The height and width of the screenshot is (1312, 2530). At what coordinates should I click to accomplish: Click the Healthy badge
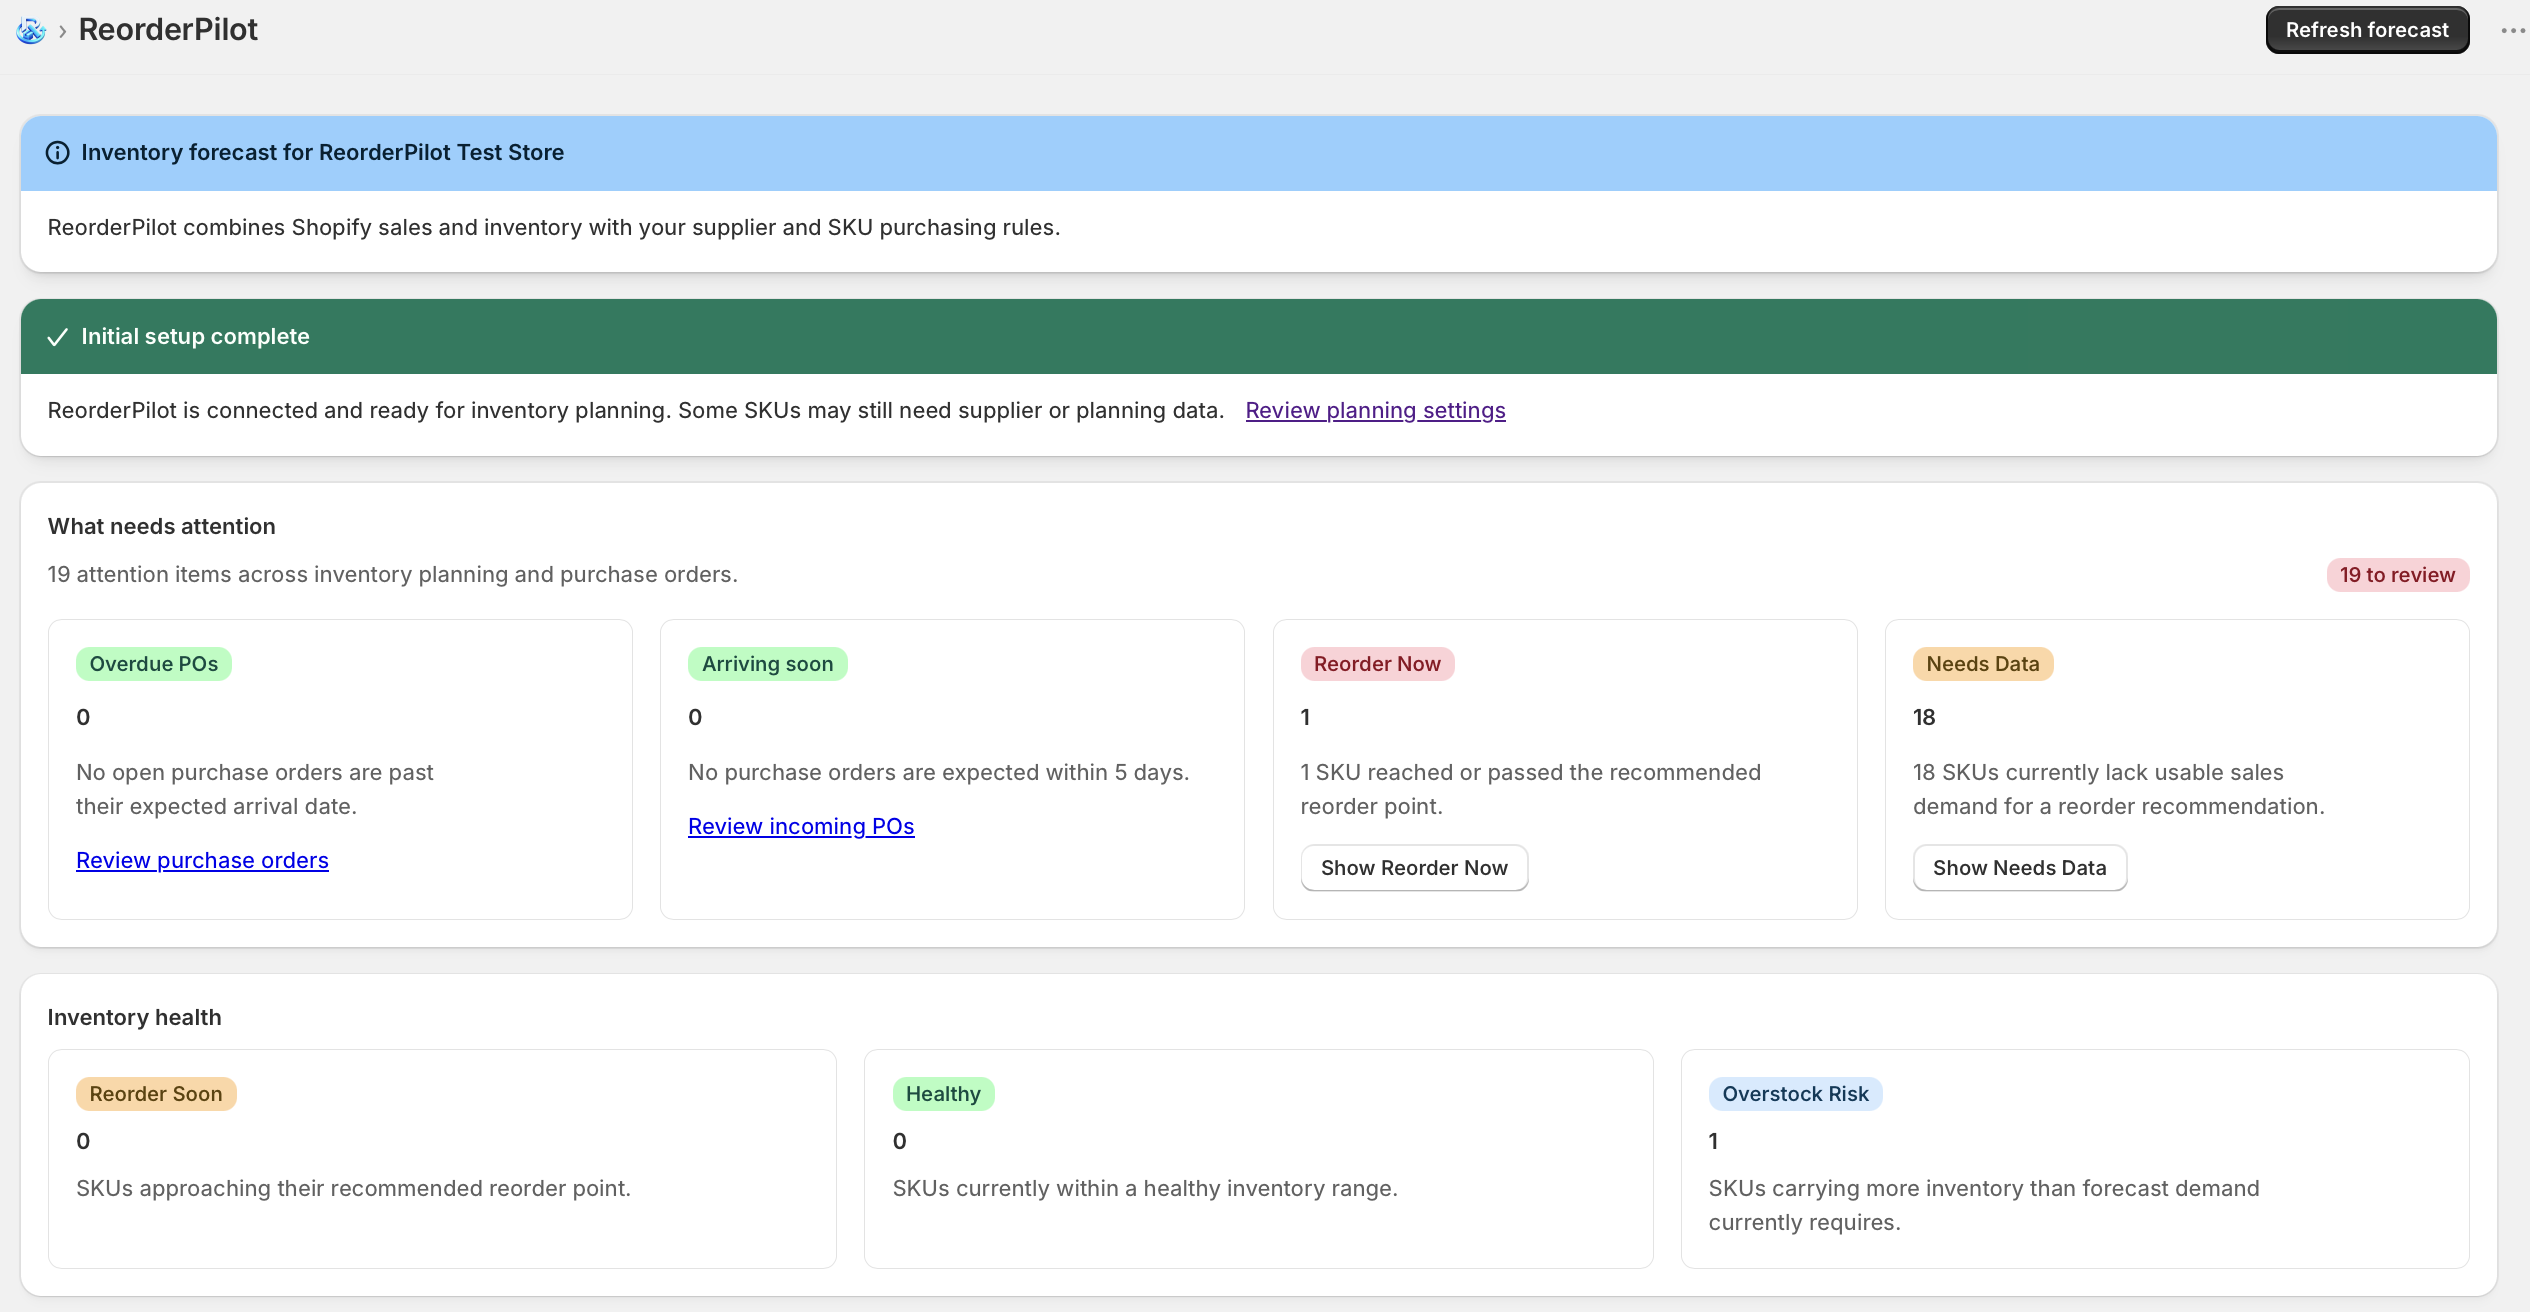click(x=943, y=1094)
